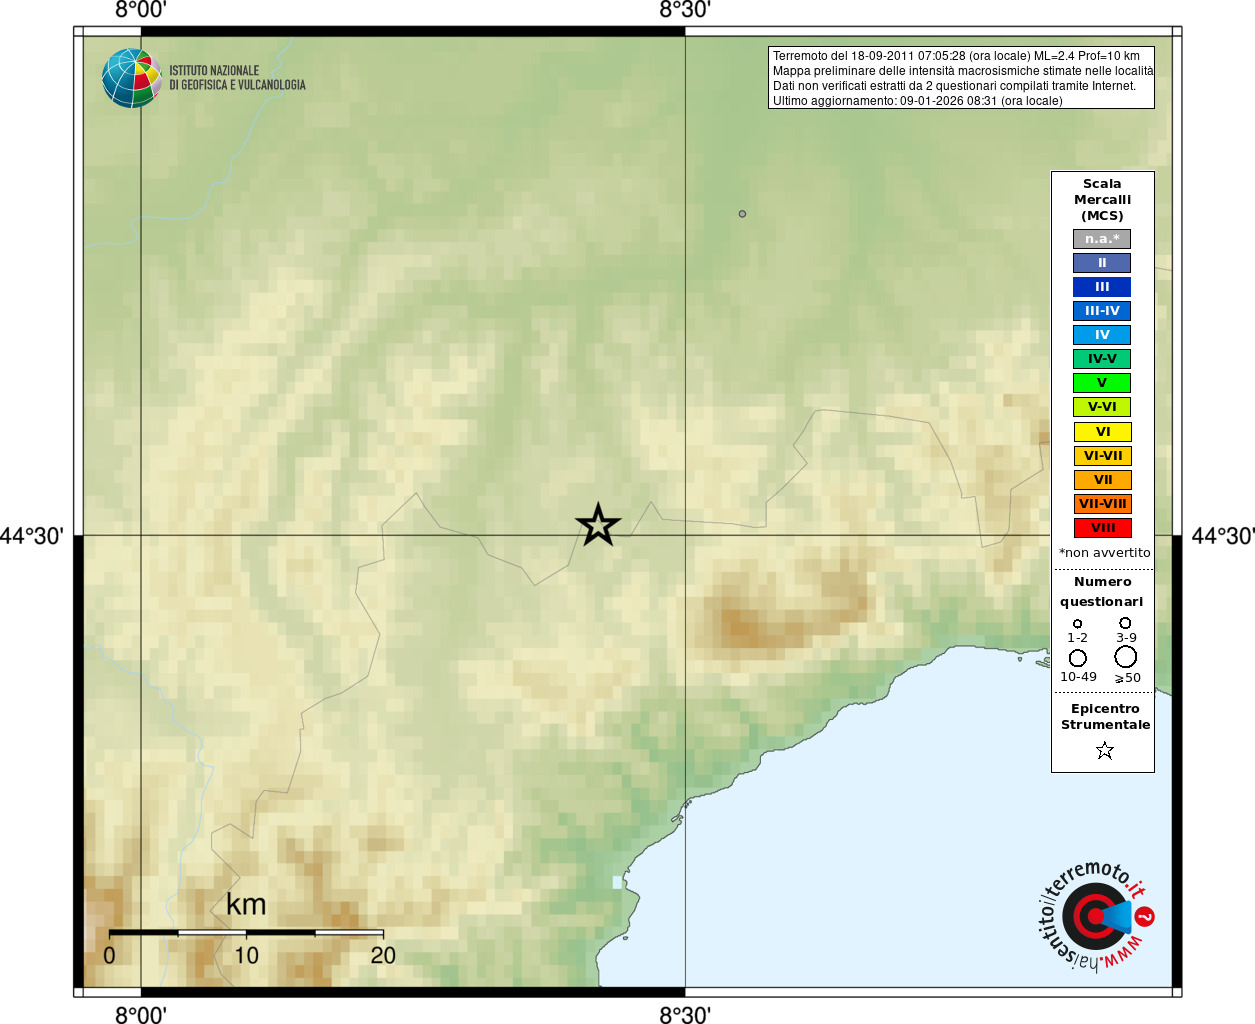Click the epicenter star symbol in the legend
The height and width of the screenshot is (1024, 1255).
pos(1104,750)
